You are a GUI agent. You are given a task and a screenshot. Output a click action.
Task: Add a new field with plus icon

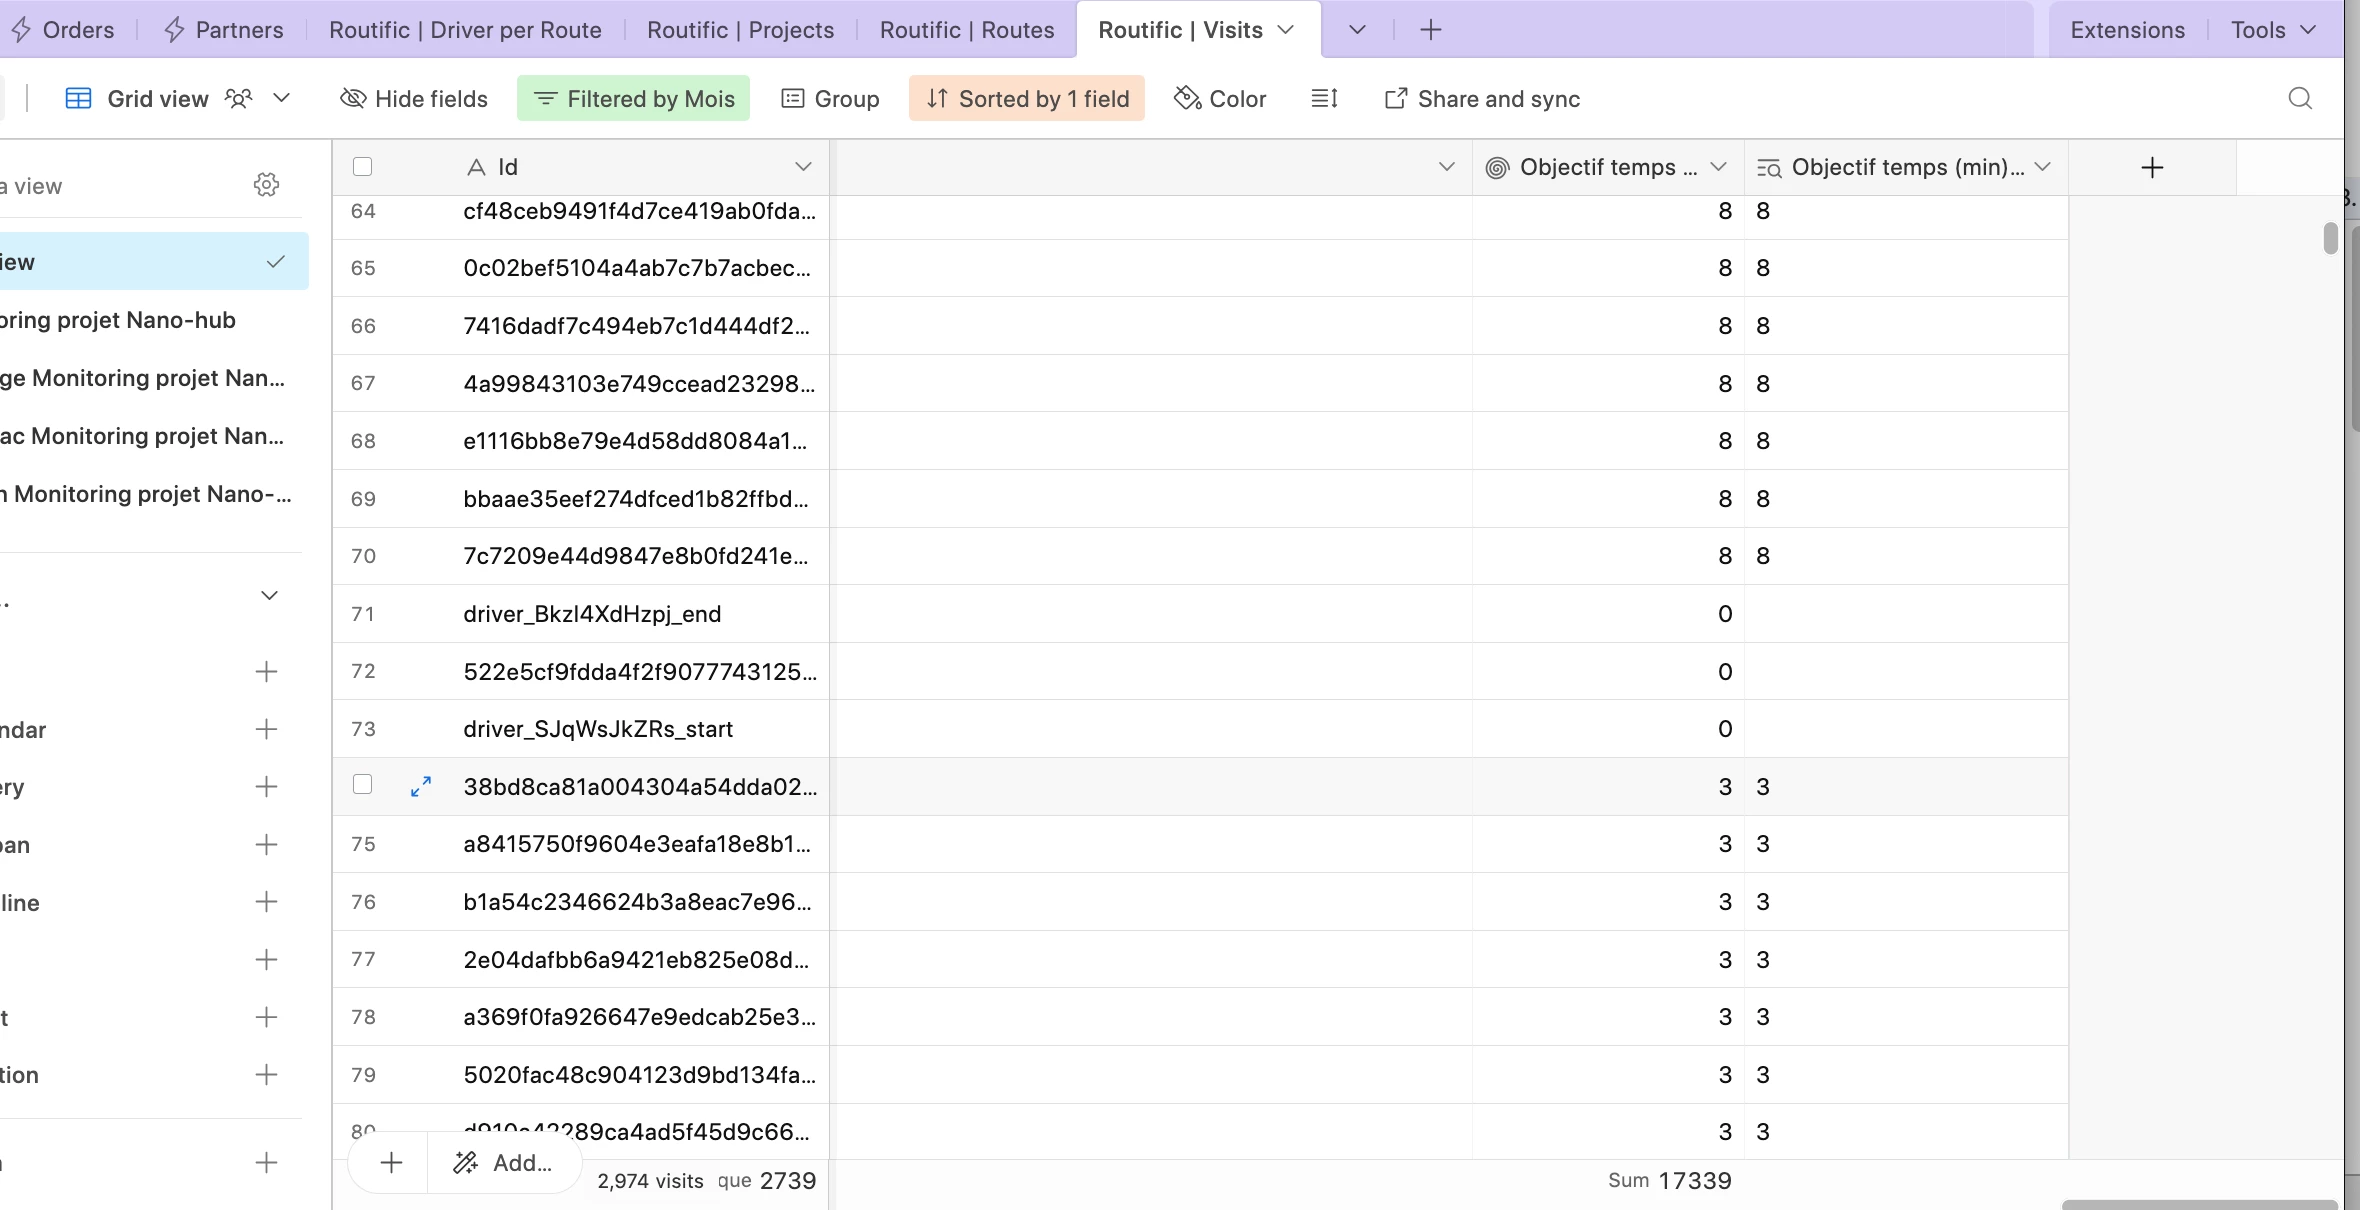[x=2152, y=167]
